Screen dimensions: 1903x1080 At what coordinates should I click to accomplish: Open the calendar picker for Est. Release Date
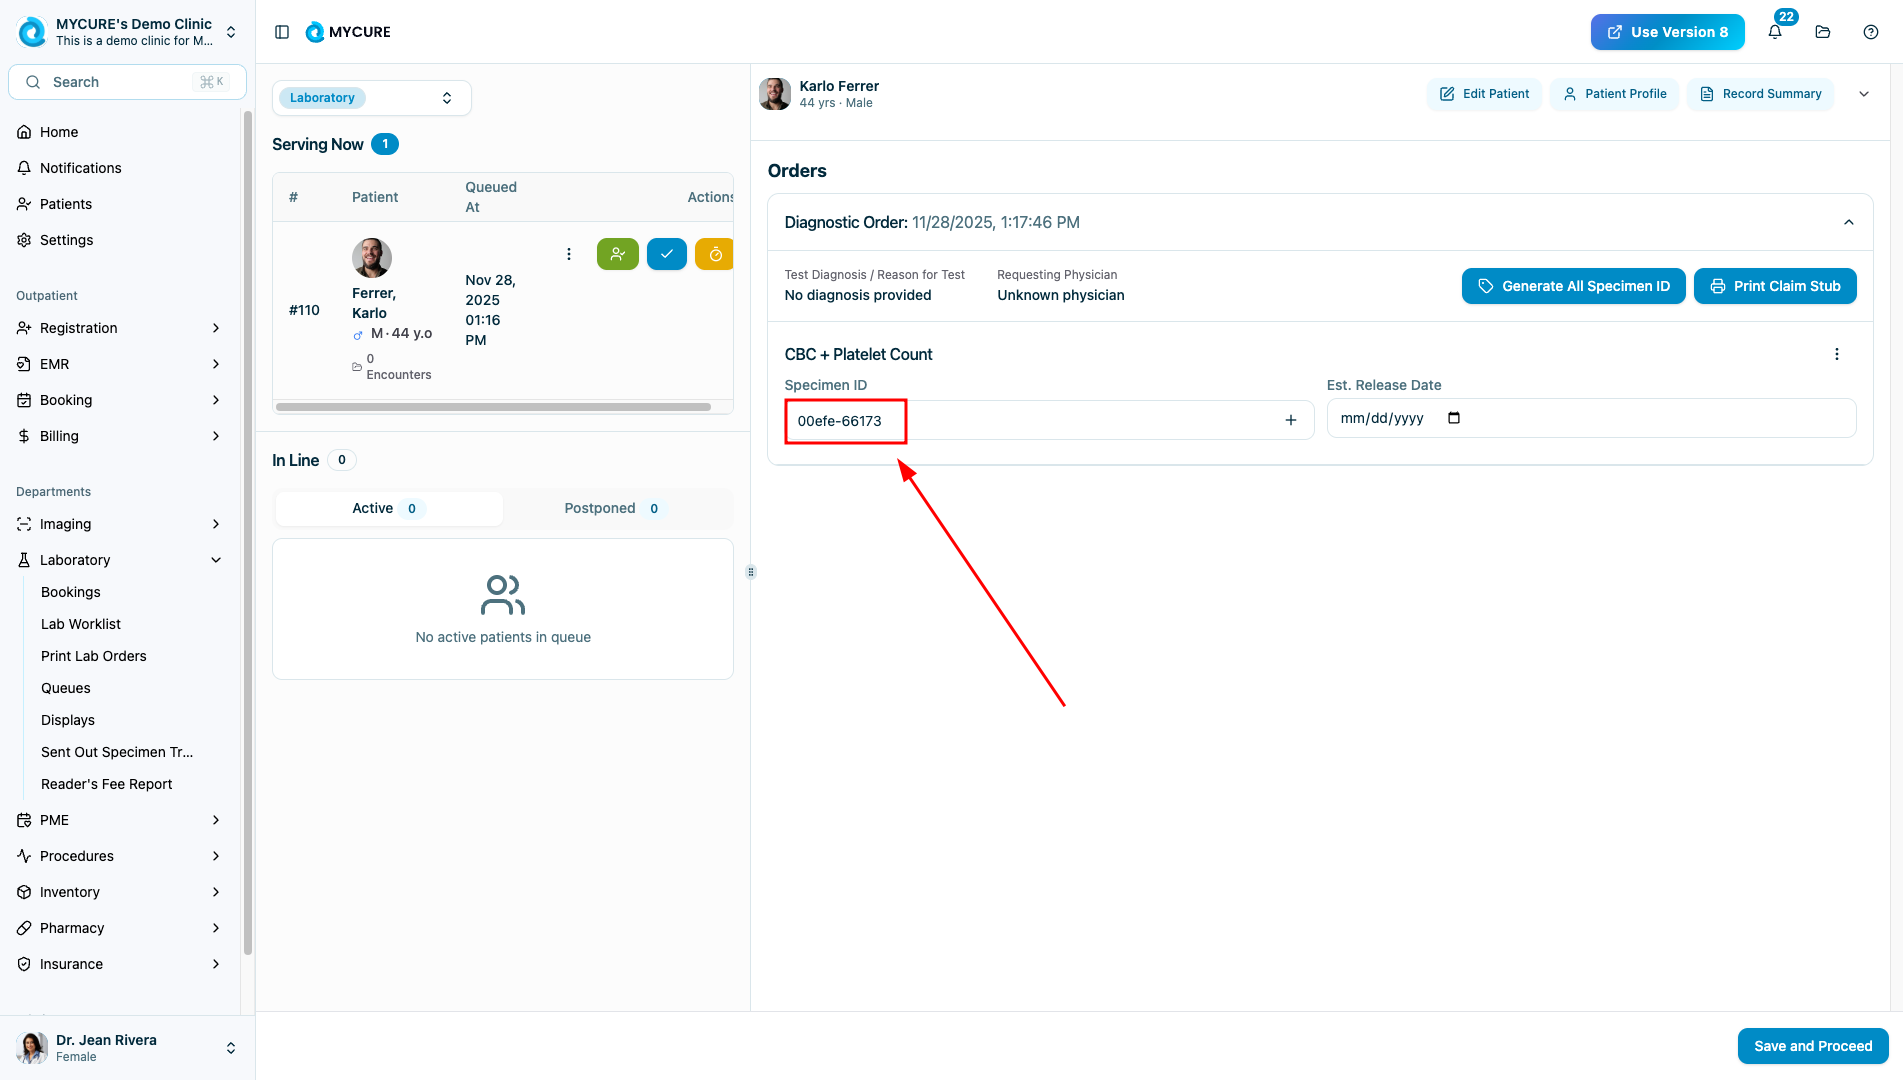[1454, 418]
